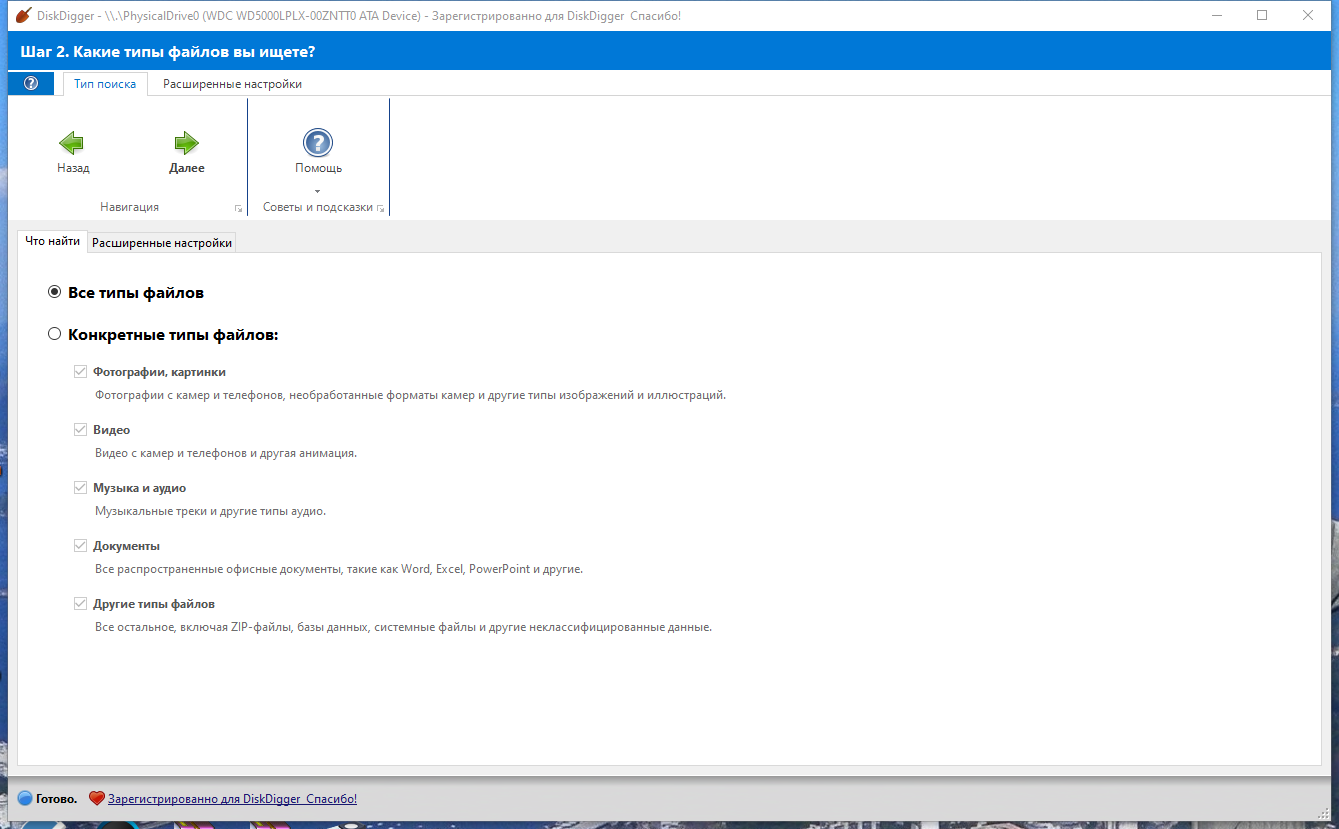1339x829 pixels.
Task: Toggle the Видео checkbox
Action: (x=80, y=430)
